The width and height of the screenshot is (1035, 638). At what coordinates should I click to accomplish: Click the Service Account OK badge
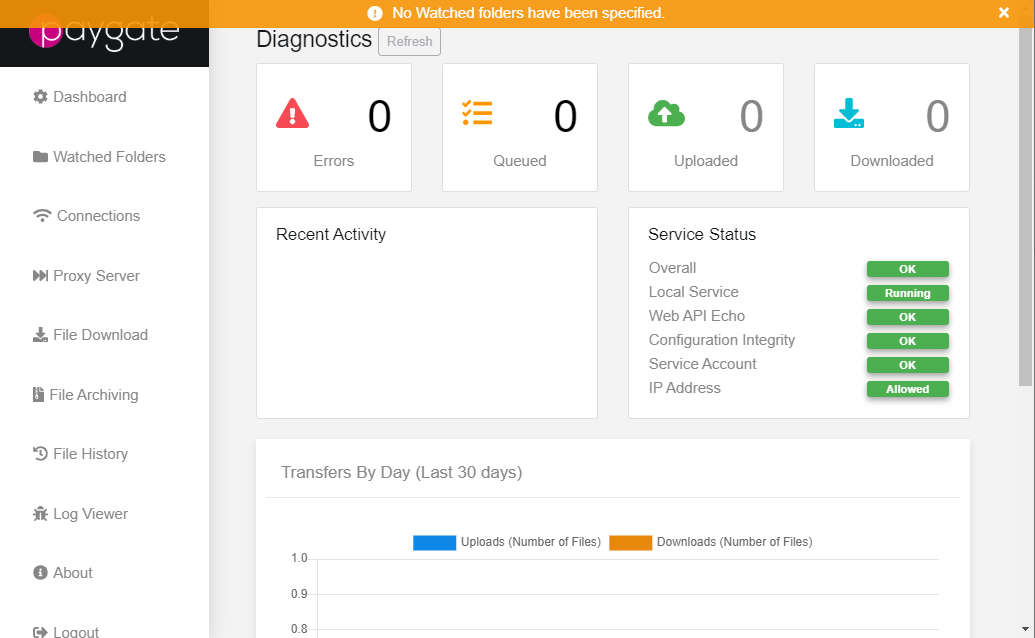908,365
